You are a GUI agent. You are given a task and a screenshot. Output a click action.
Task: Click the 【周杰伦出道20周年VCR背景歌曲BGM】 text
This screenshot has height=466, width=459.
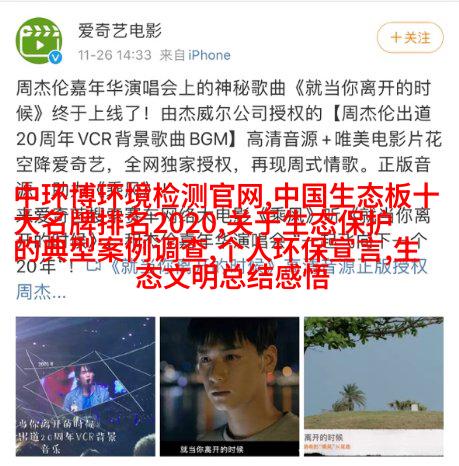tap(223, 126)
